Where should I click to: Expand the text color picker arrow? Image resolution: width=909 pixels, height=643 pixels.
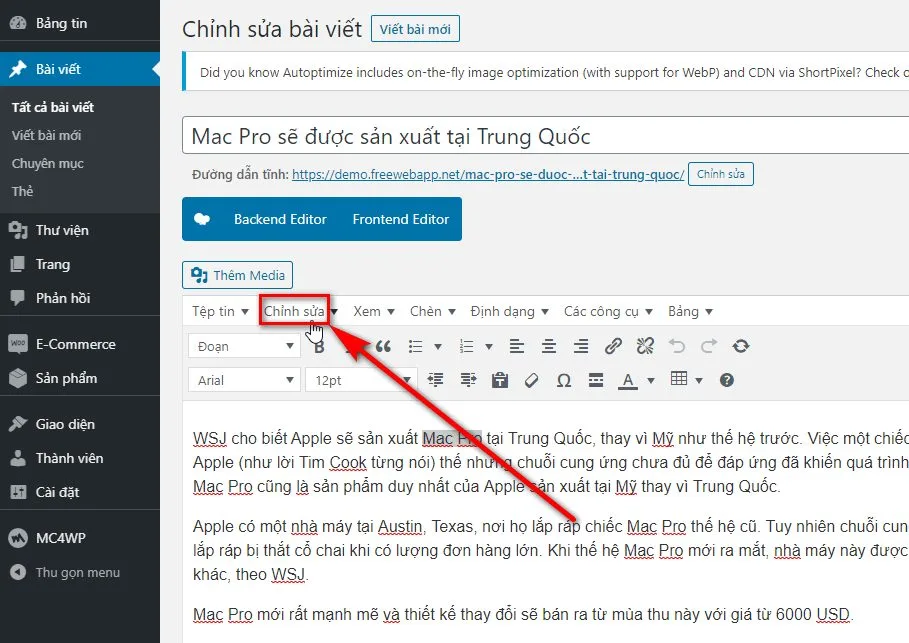pos(651,380)
